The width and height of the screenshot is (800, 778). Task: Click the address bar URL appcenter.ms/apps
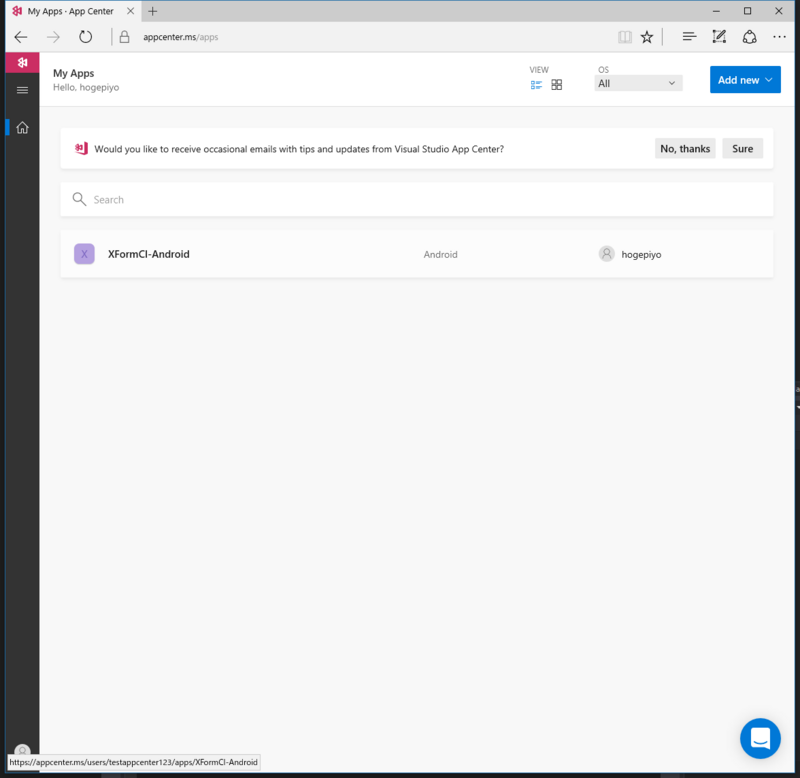tap(181, 37)
